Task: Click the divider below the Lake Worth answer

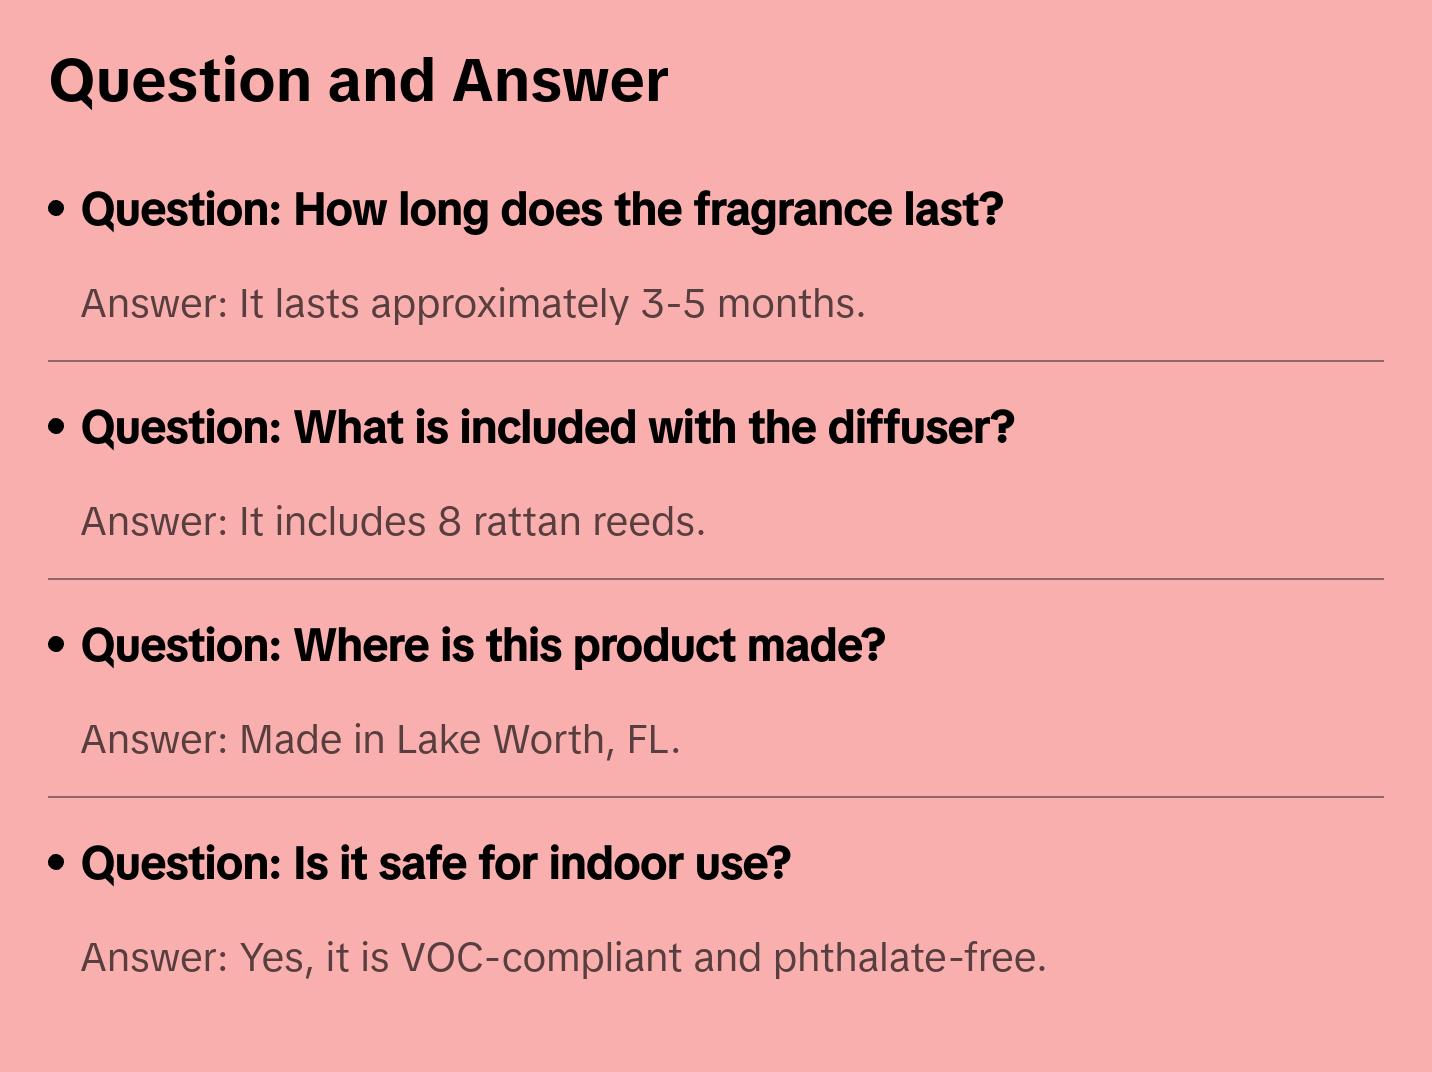Action: pos(716,797)
